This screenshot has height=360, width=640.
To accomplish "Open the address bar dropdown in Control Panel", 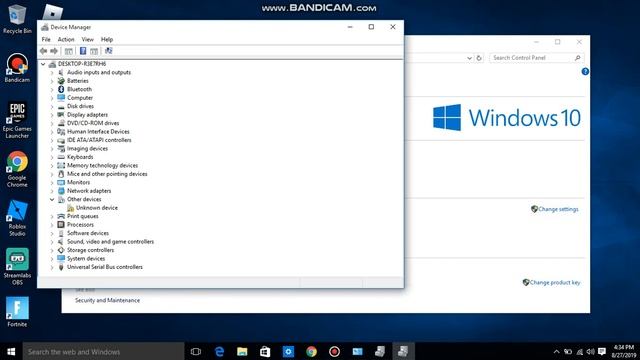I will coord(469,58).
